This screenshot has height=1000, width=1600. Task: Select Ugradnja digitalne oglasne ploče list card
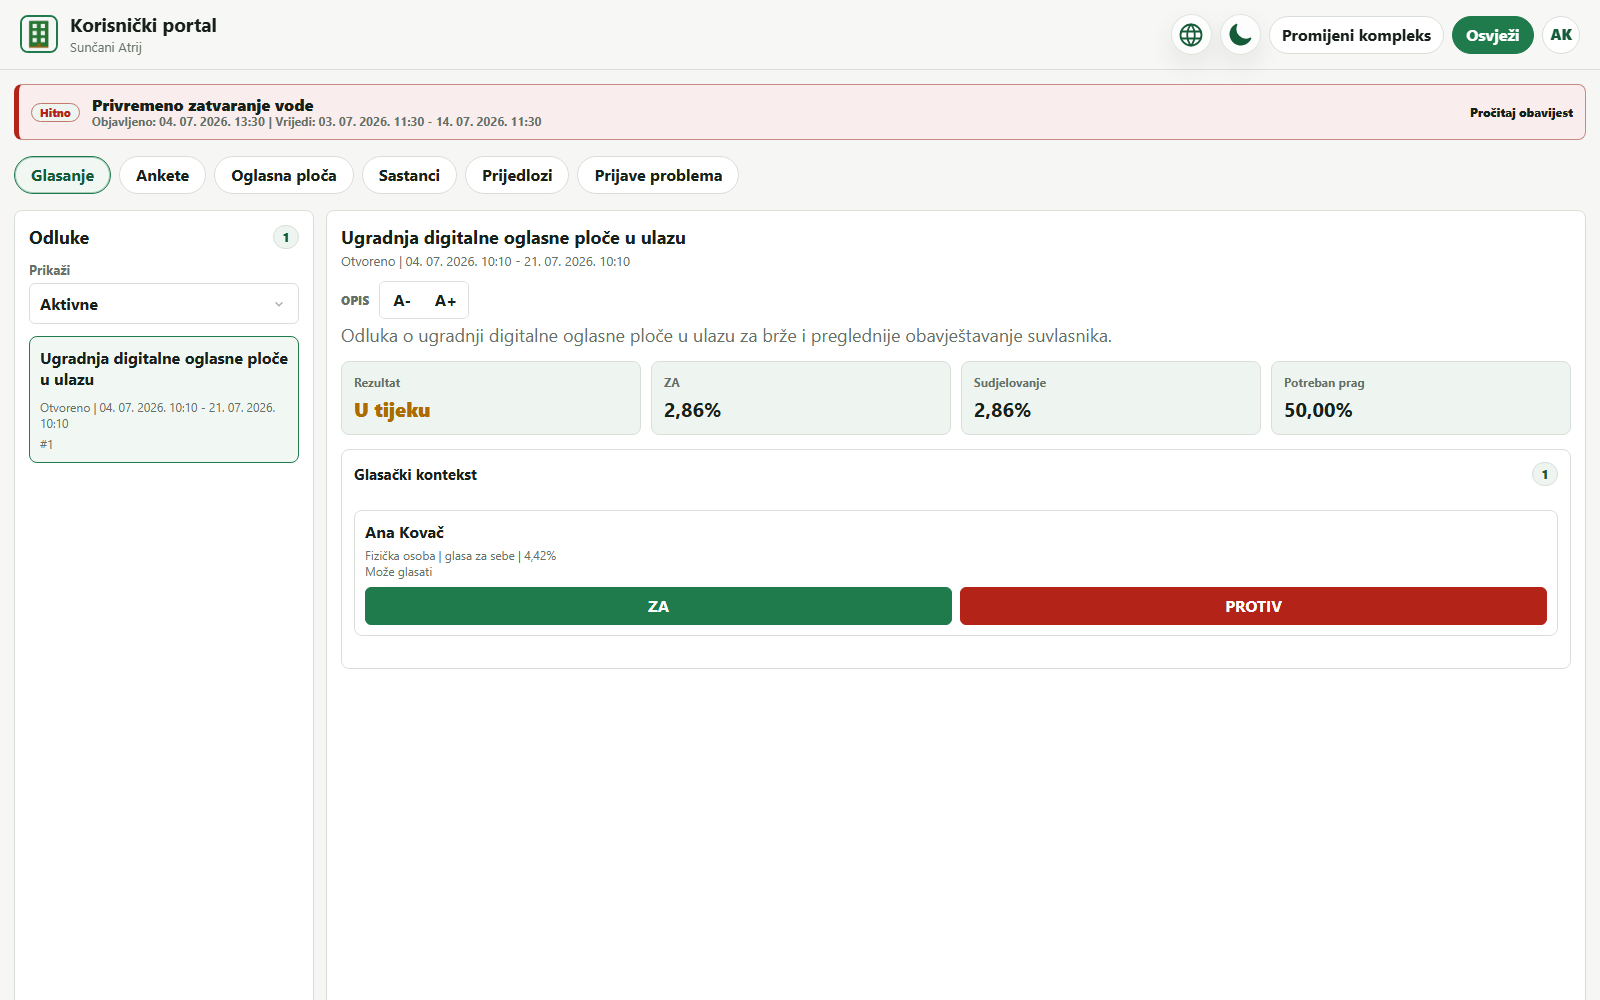pyautogui.click(x=164, y=400)
